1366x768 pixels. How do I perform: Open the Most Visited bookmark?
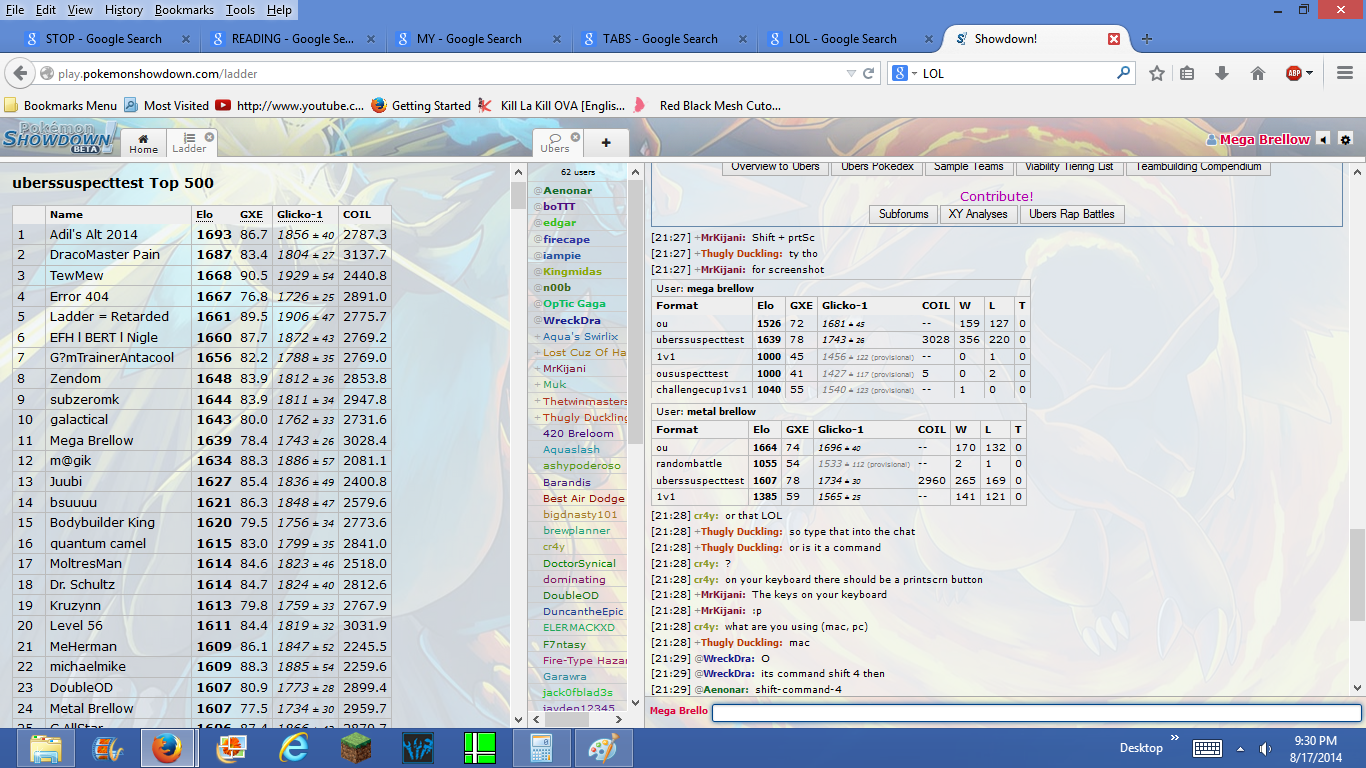[x=166, y=105]
